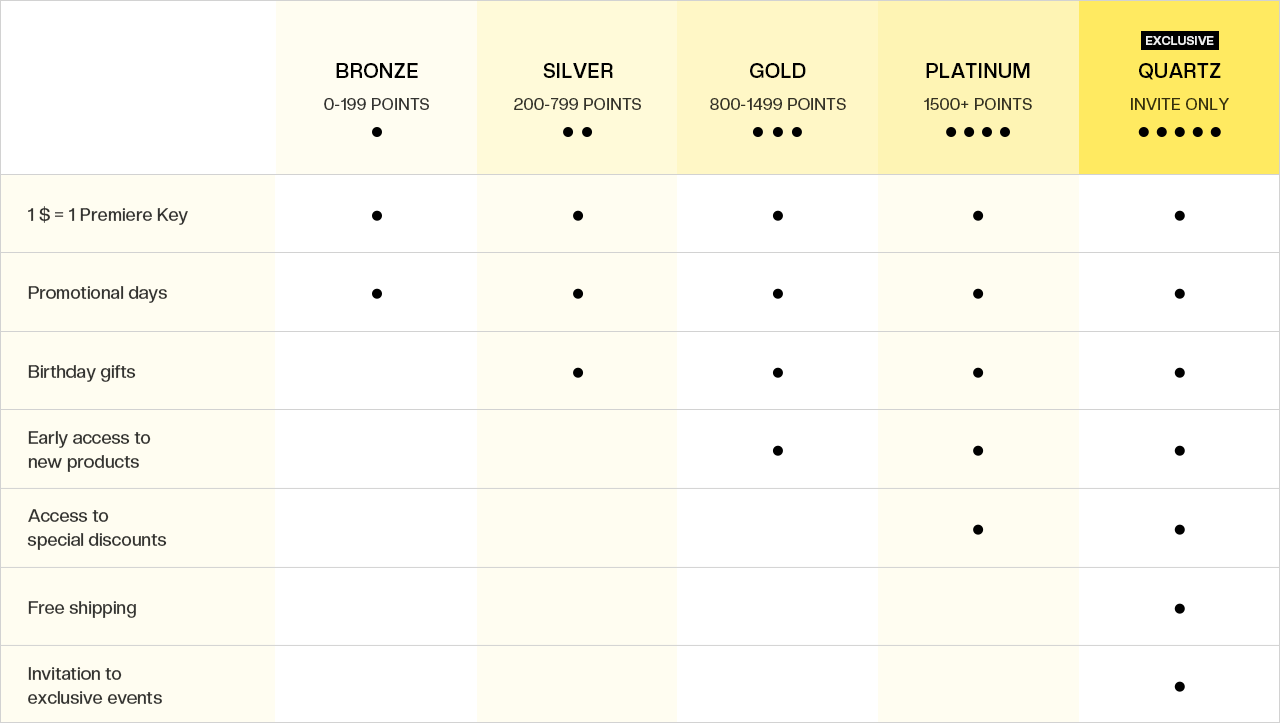Screen dimensions: 1280x723
Task: Click Quartz dot for Free shipping
Action: 1180,609
